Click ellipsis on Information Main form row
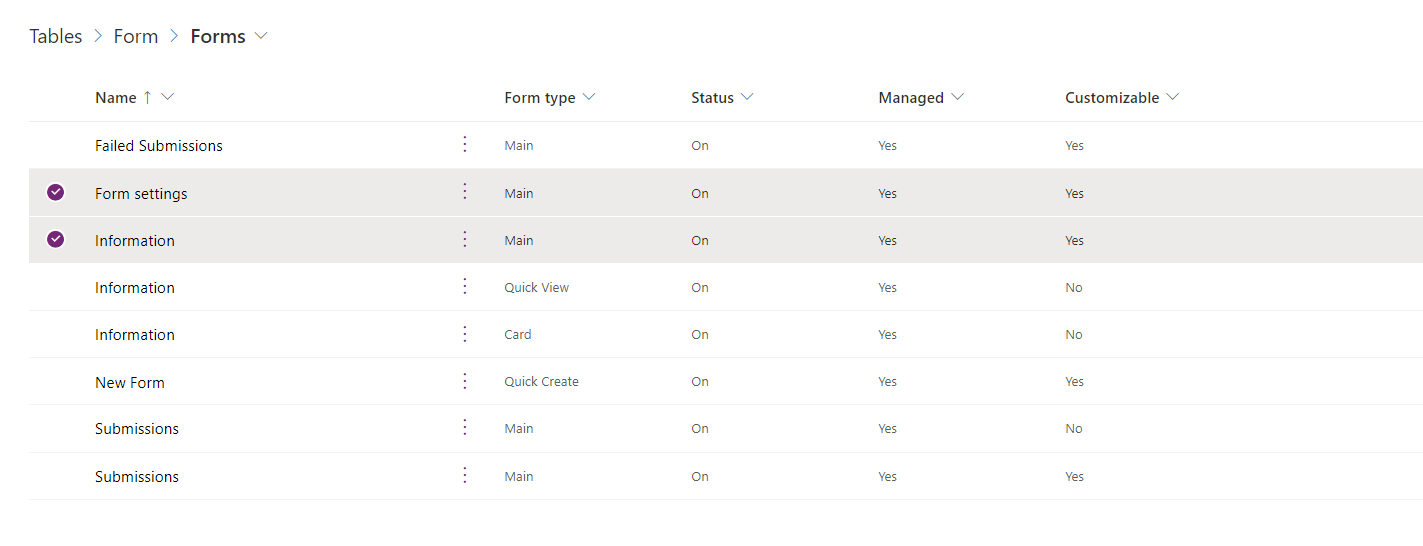The image size is (1423, 546). coord(464,240)
